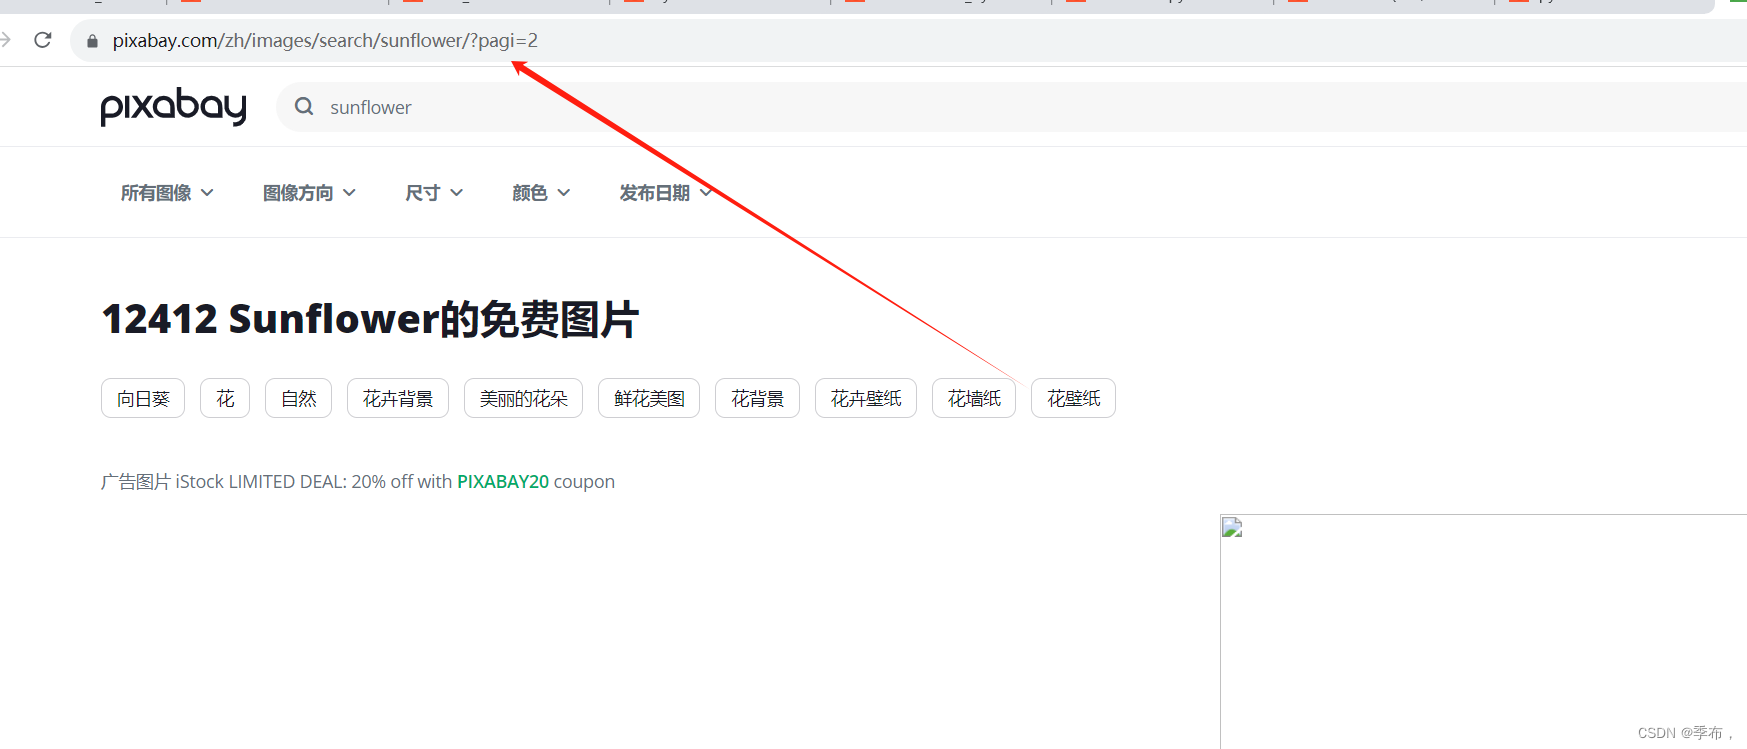Choose the 自然 tag

click(298, 398)
